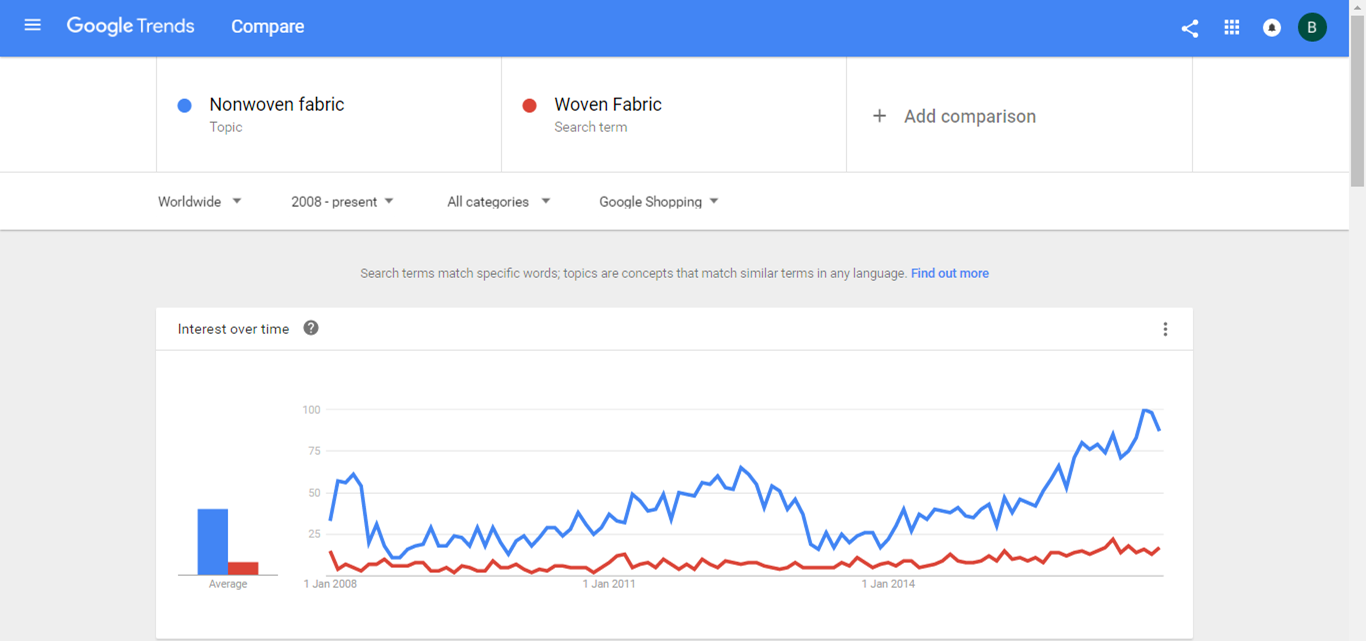Click the Google Trends logo
The width and height of the screenshot is (1366, 641).
click(x=131, y=26)
